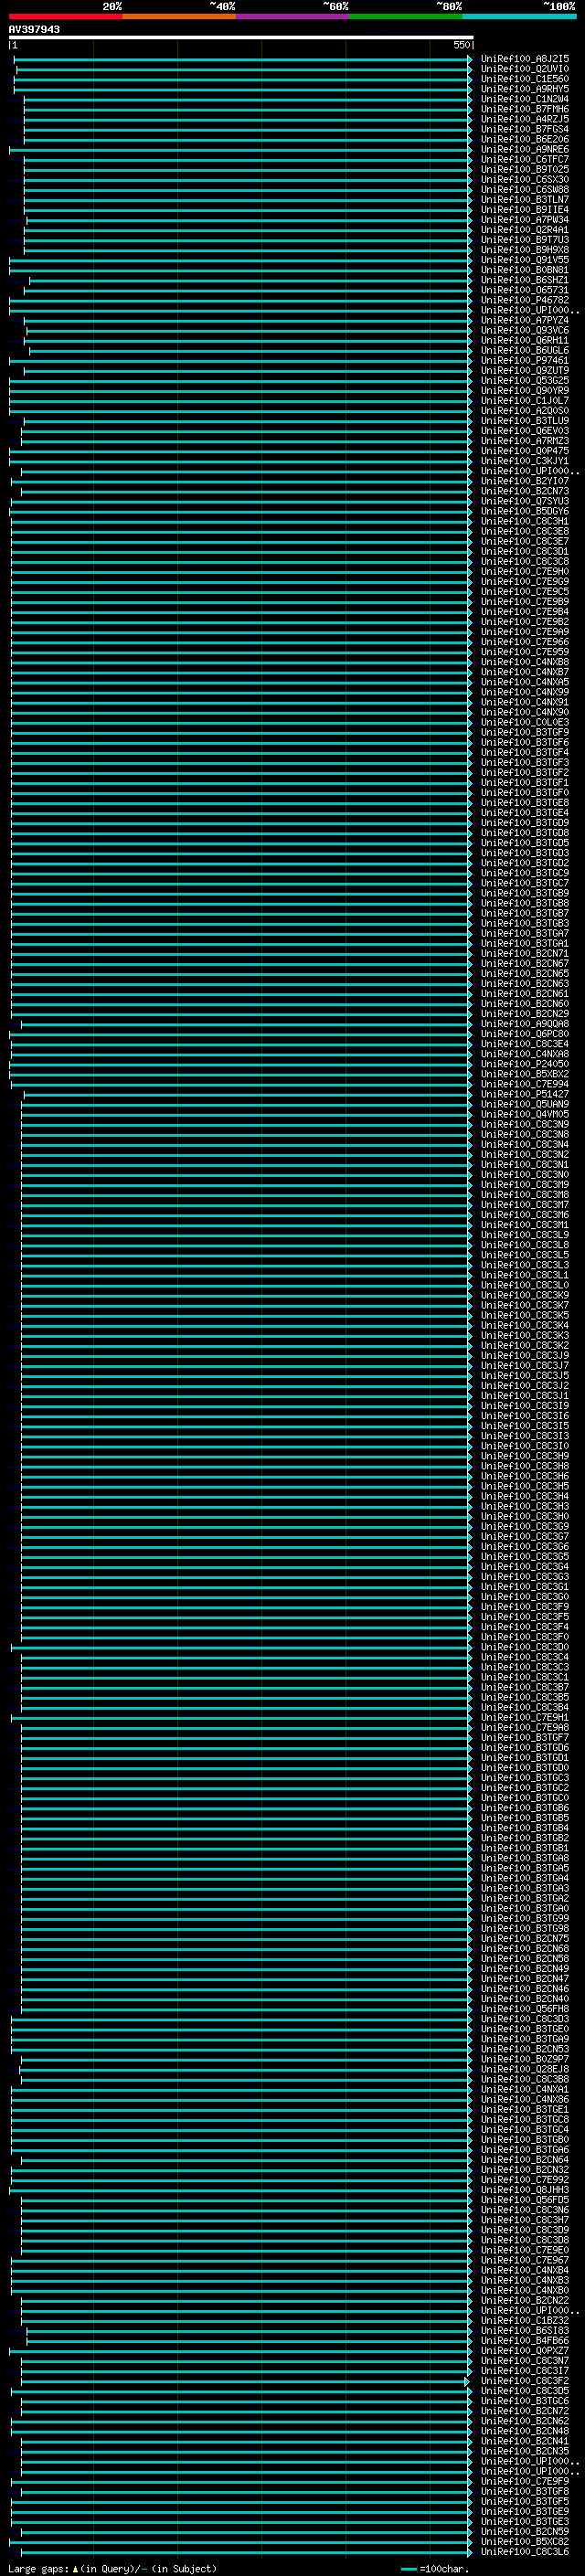Select the UniRef100_B3TGF9 label
This screenshot has height=2576, width=585.
point(525,732)
